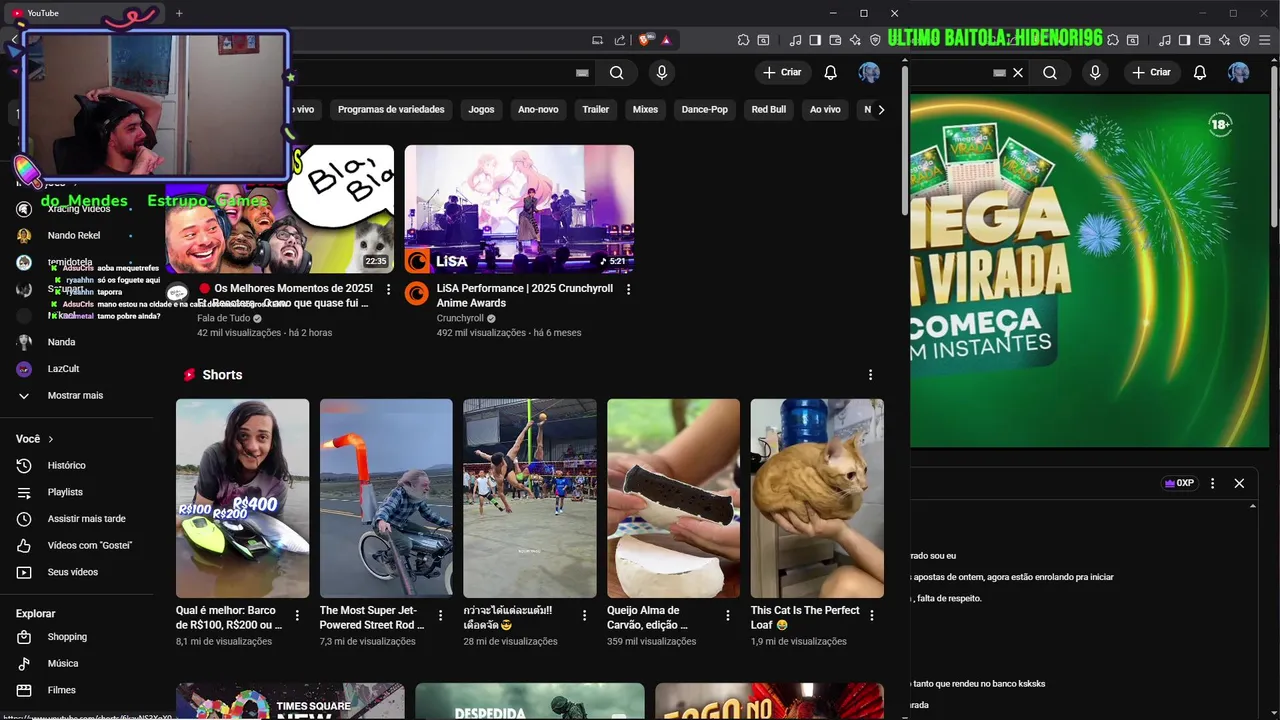This screenshot has height=720, width=1280.
Task: Open Brave Playlist music icon in left window
Action: pyautogui.click(x=795, y=40)
